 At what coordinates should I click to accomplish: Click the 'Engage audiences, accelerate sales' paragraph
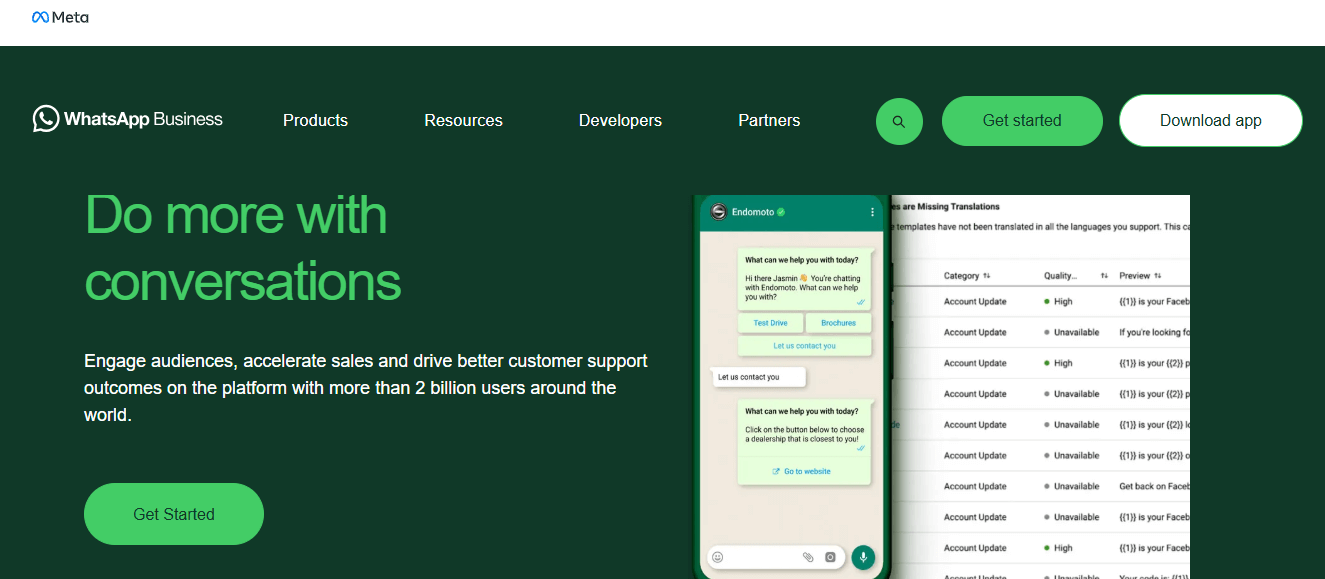pos(366,387)
